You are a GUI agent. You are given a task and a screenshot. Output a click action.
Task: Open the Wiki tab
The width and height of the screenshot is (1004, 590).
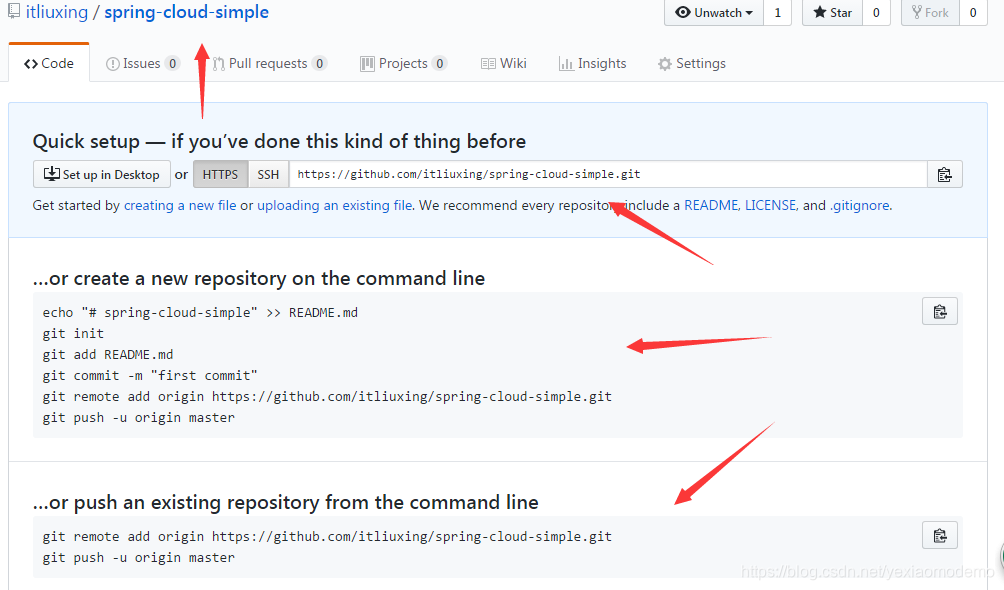point(504,63)
